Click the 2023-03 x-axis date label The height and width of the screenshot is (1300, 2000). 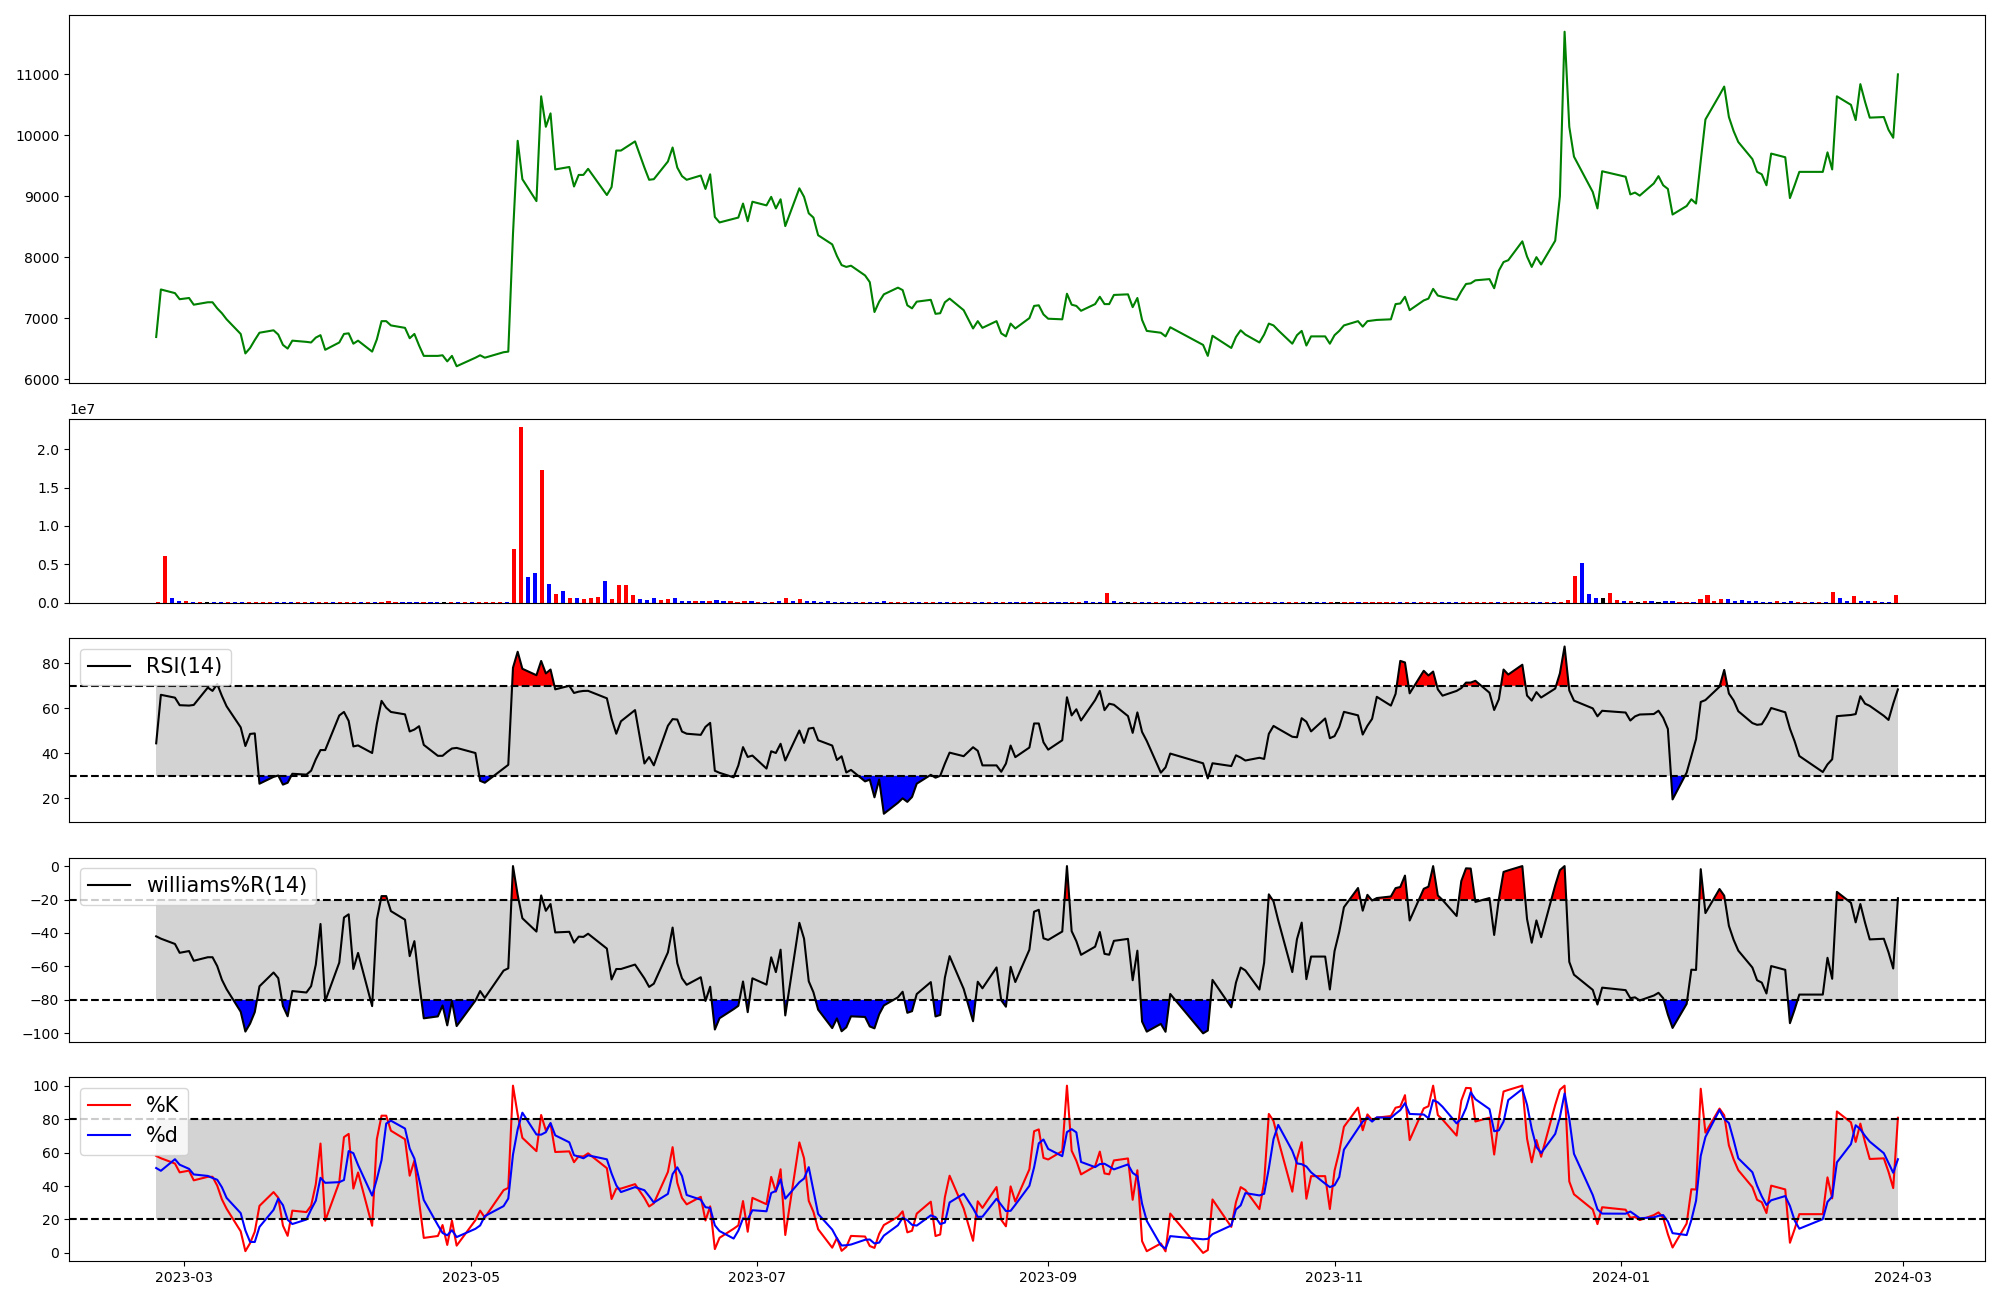184,1277
